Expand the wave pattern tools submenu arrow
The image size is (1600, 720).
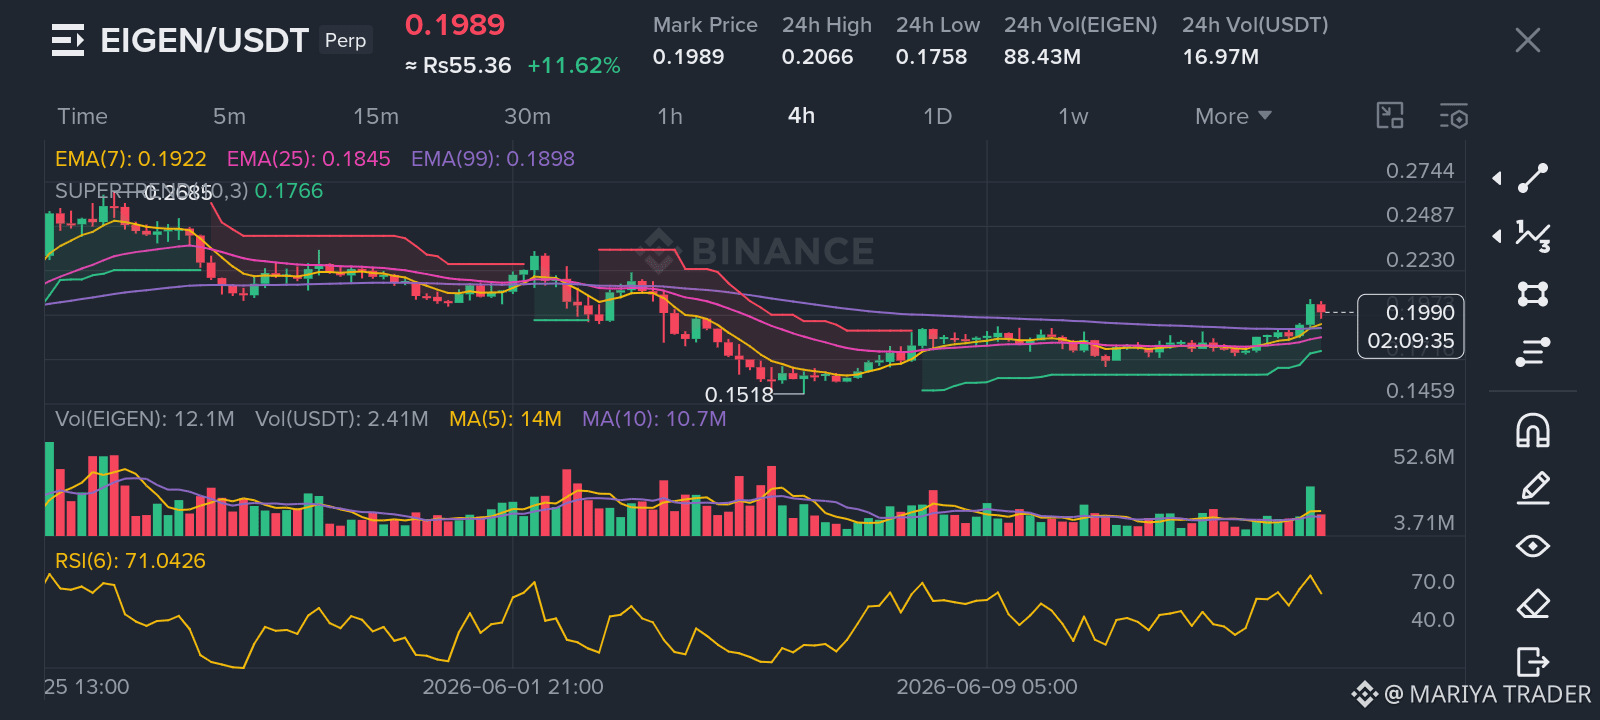point(1497,236)
